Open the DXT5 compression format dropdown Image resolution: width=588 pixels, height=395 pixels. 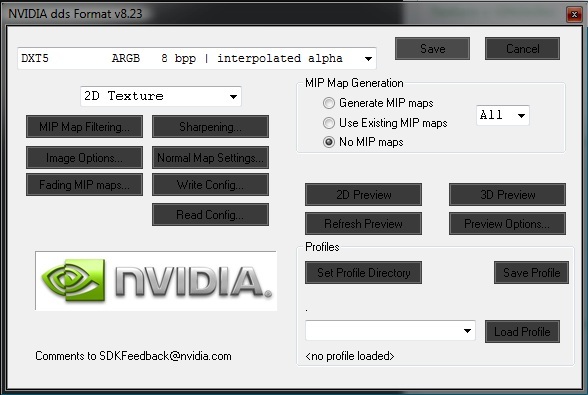click(x=196, y=59)
